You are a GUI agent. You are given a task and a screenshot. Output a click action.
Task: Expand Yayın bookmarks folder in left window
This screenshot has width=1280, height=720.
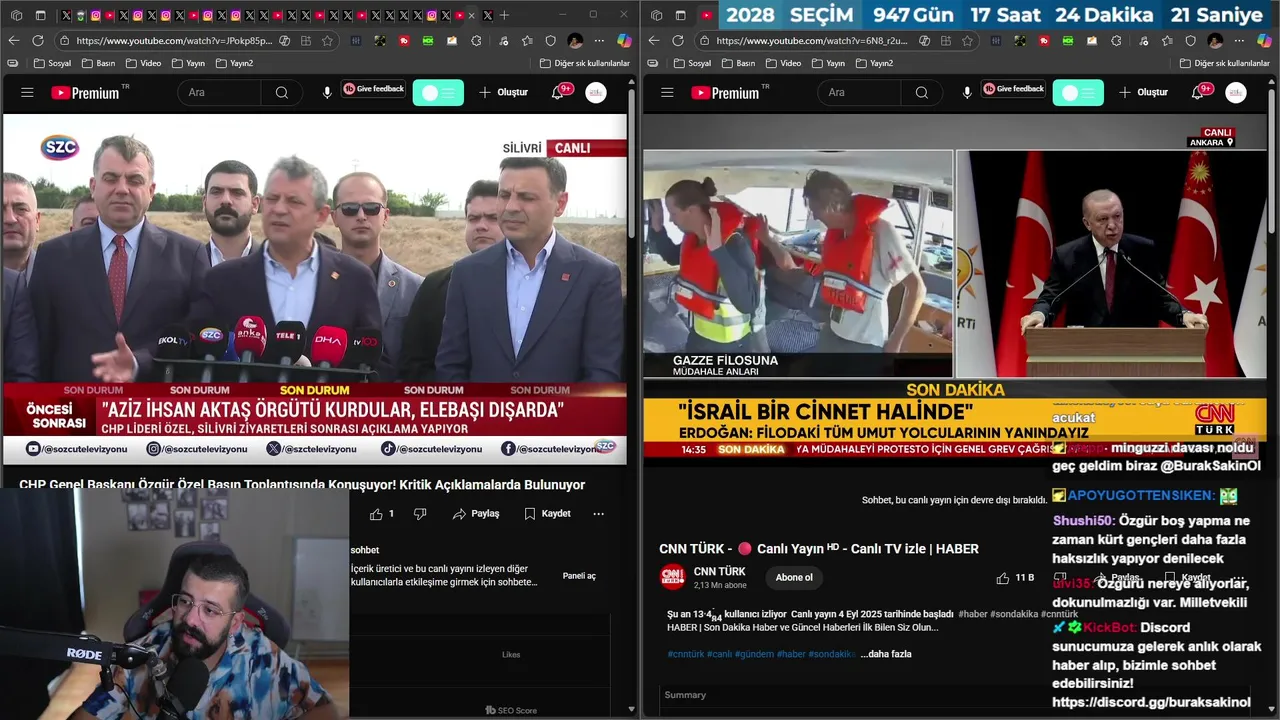[x=188, y=63]
